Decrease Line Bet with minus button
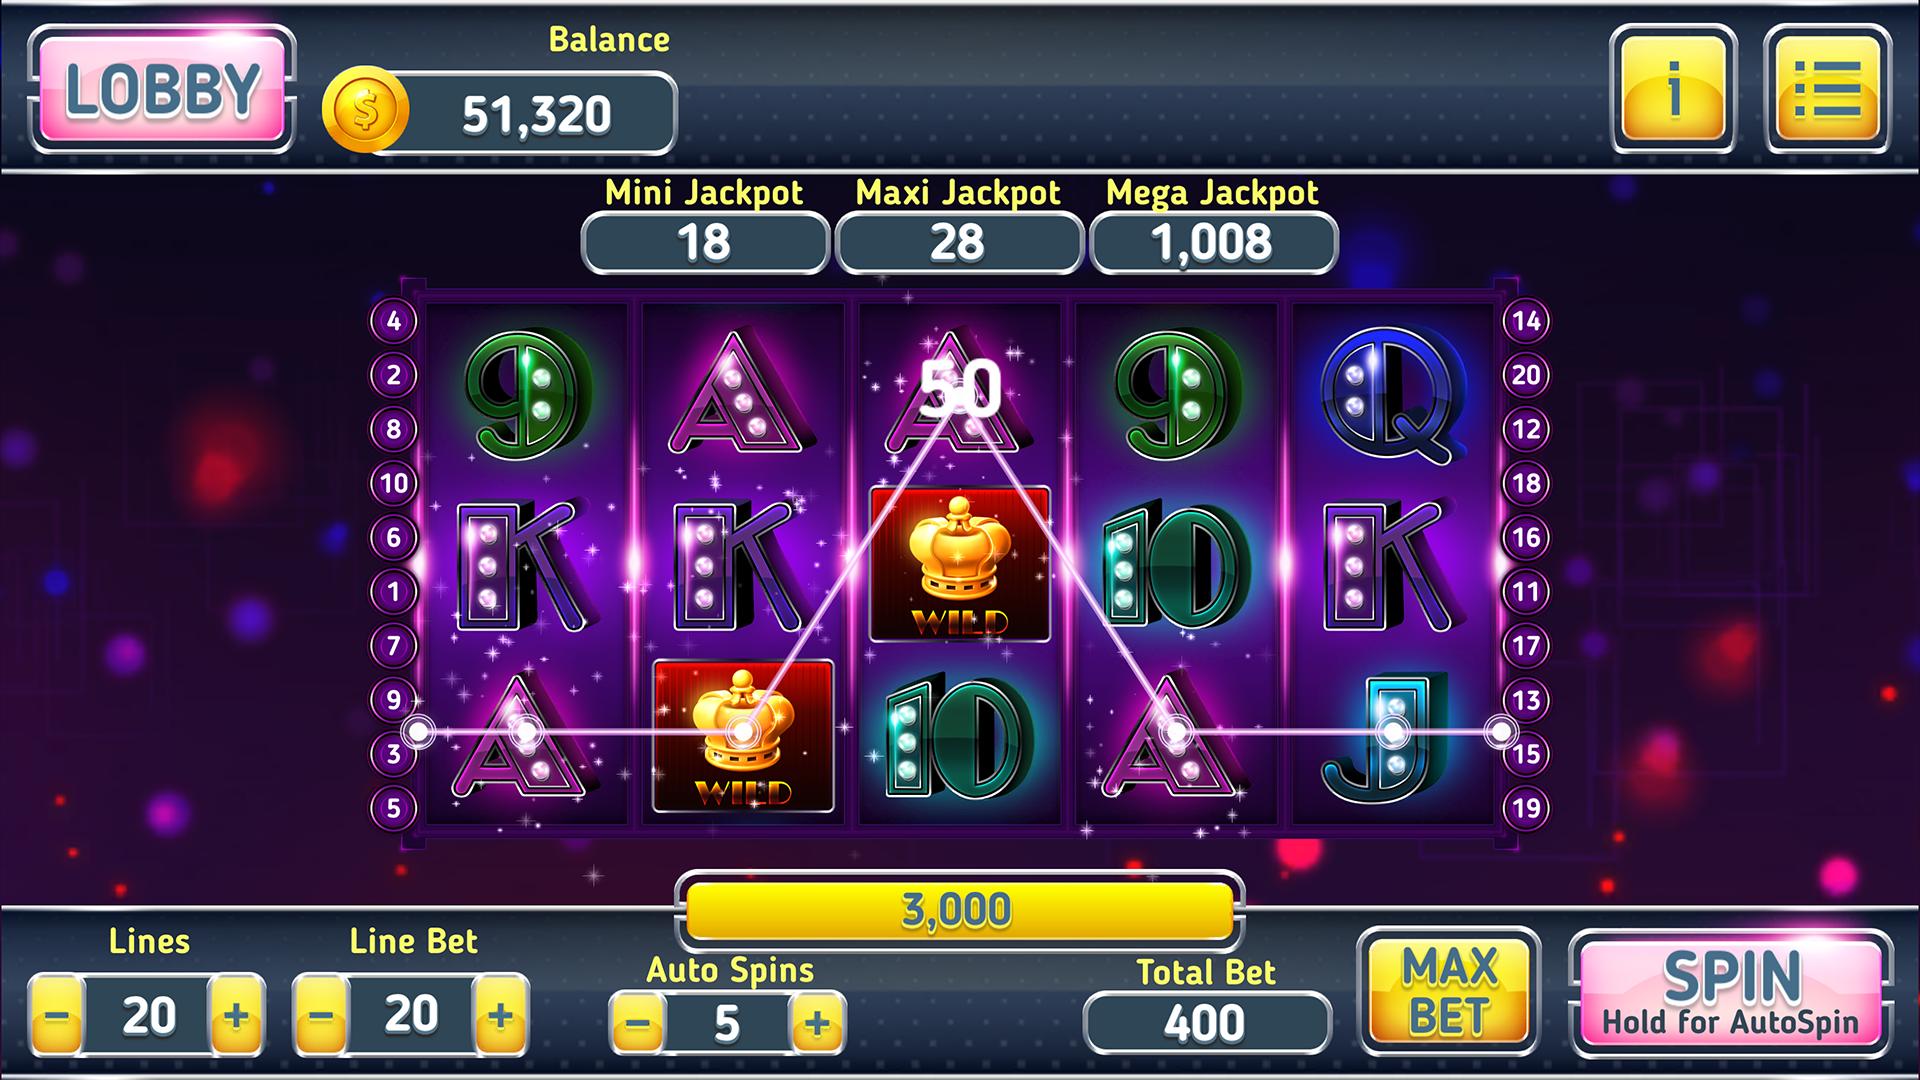Screen dimensions: 1920x1080 click(321, 1016)
